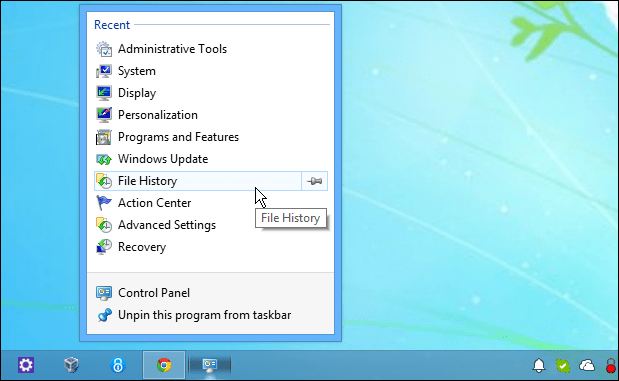Click the File History folder-clock icon
Viewport: 619px width, 381px height.
104,181
